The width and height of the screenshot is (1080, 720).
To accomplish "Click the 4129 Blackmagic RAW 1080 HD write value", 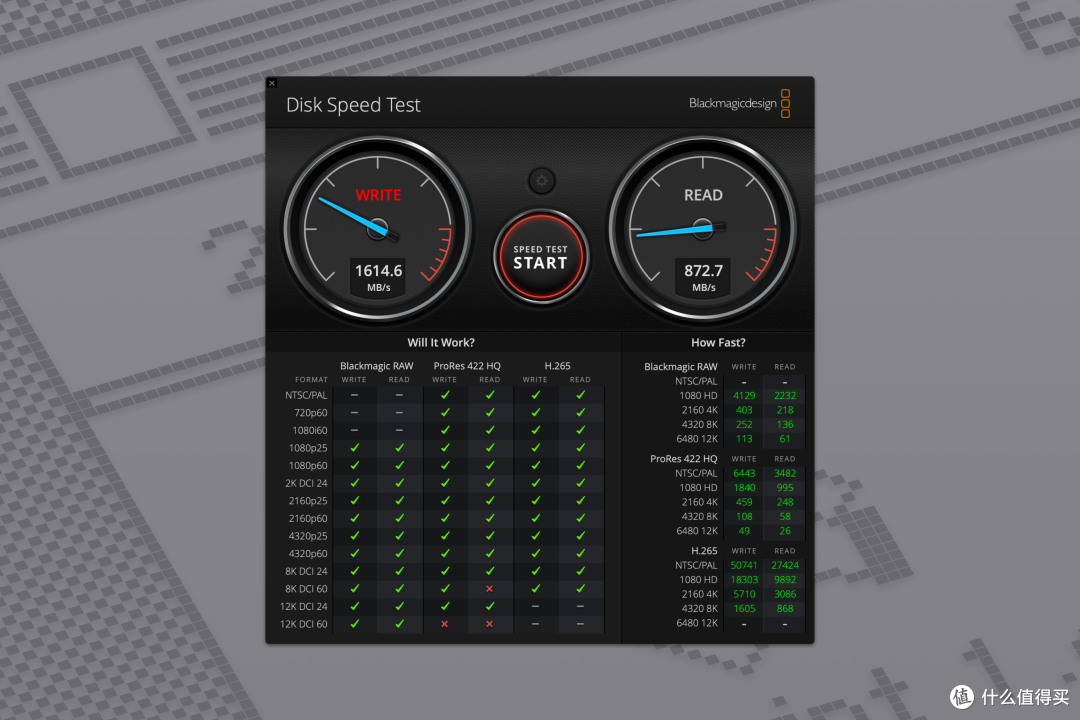I will pyautogui.click(x=744, y=395).
